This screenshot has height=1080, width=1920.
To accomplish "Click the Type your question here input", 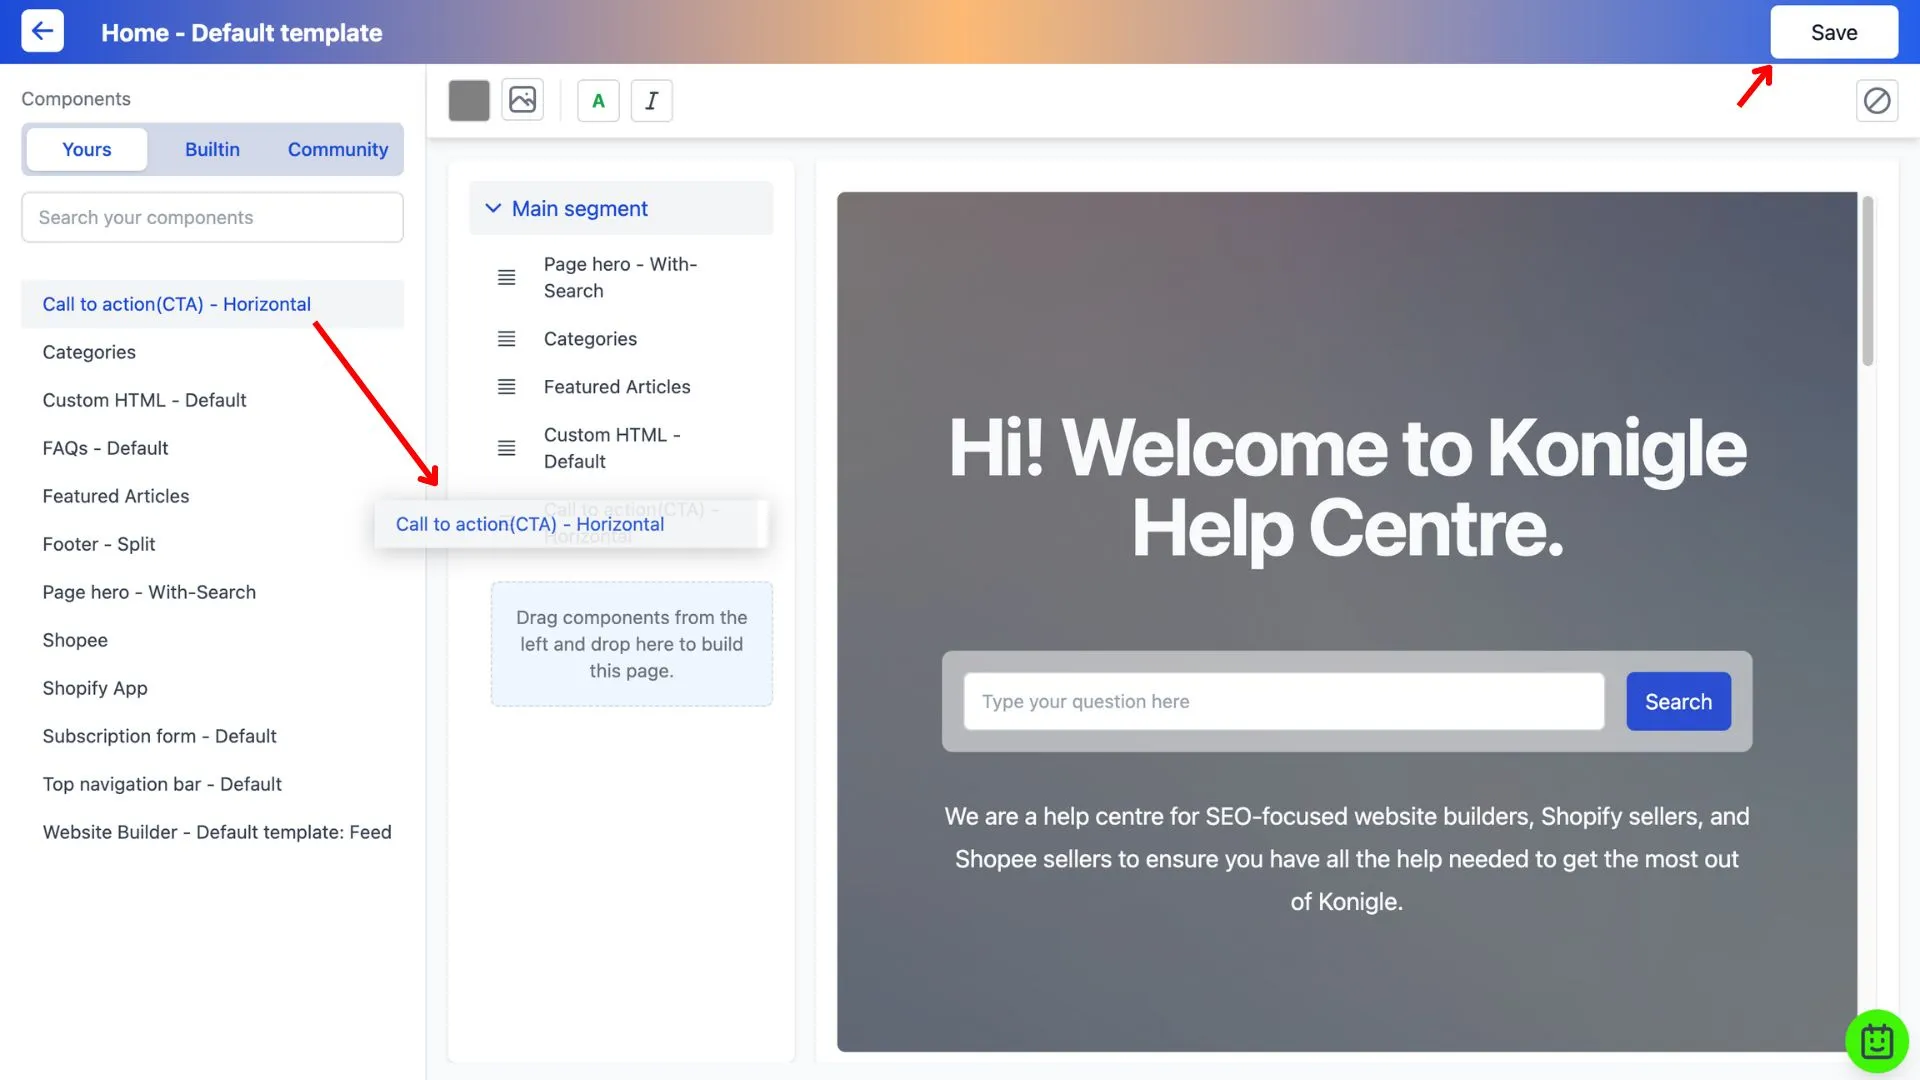I will [x=1284, y=701].
